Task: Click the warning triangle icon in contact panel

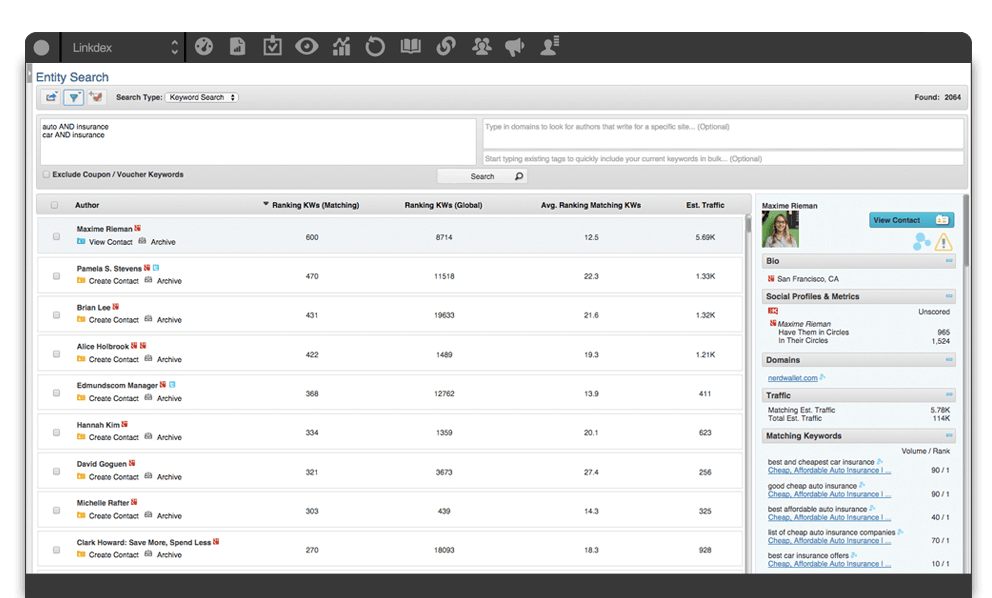Action: click(x=943, y=242)
